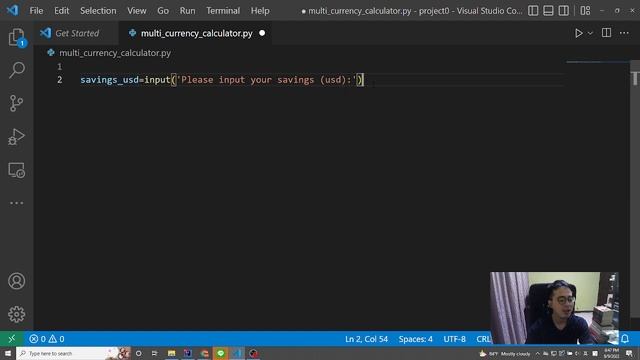Viewport: 640px width, 360px height.
Task: Open the Selection menu
Action: click(98, 11)
